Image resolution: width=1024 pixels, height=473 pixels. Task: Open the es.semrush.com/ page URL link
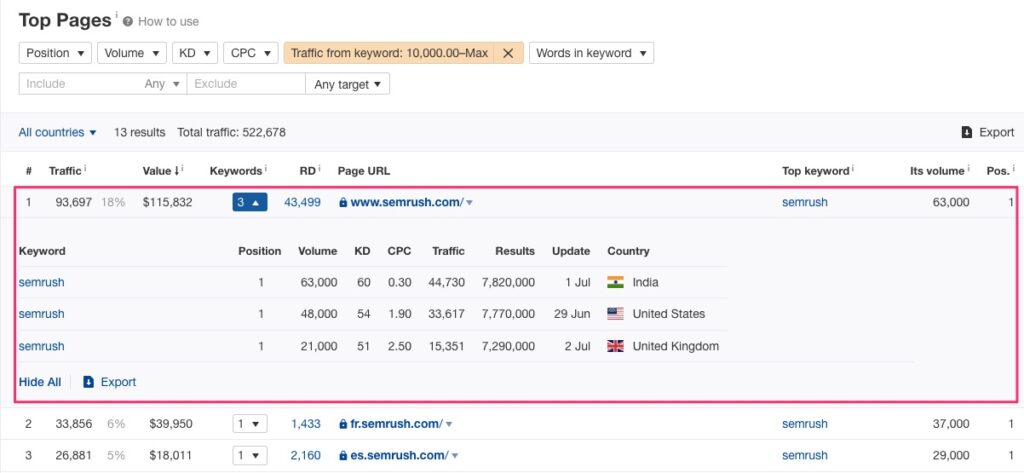[x=400, y=455]
